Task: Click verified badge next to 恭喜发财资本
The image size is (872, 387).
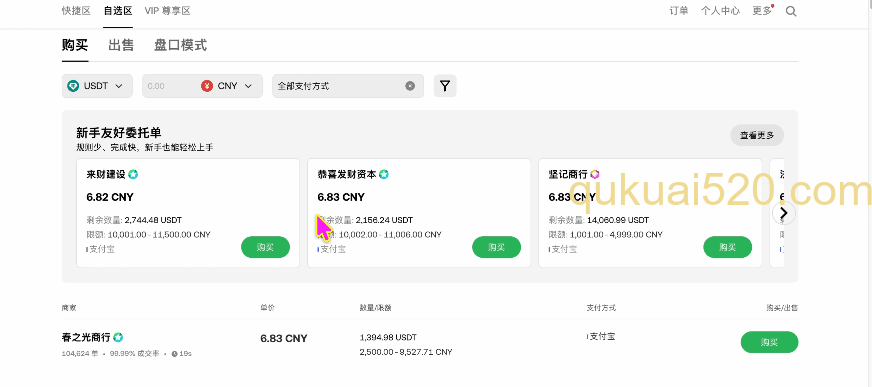Action: [384, 174]
